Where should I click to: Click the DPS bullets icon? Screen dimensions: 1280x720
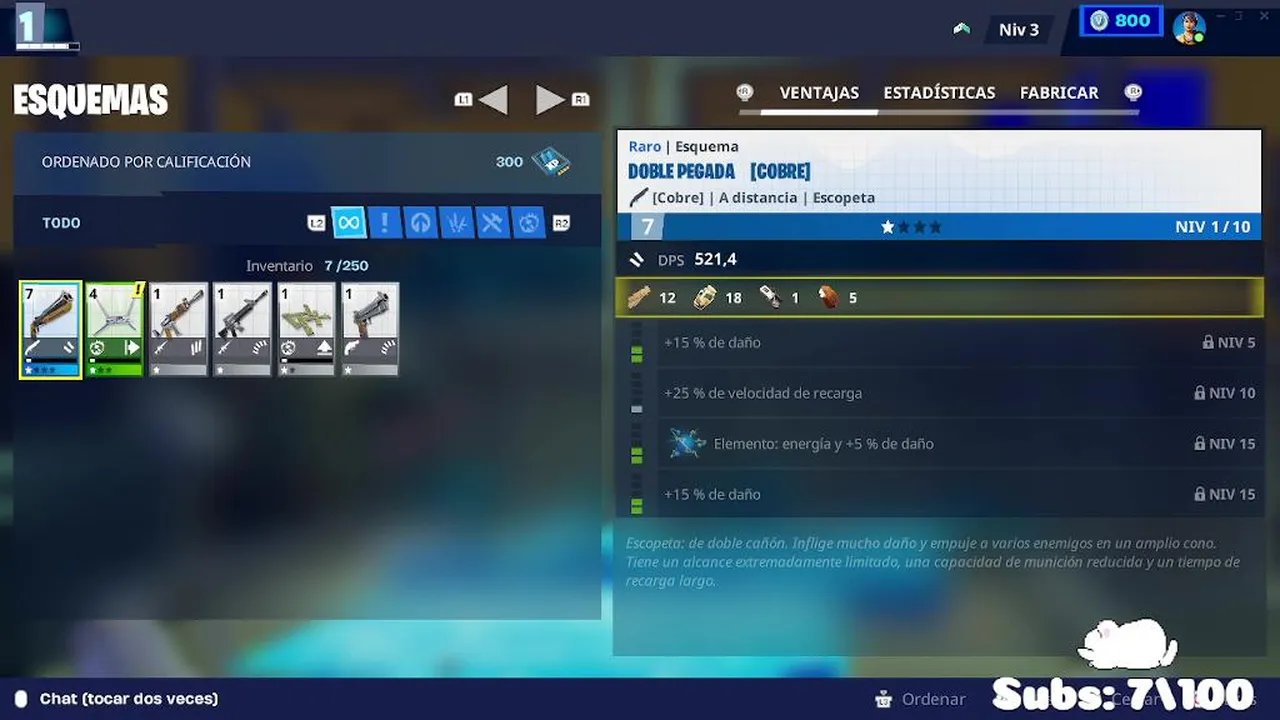point(638,259)
